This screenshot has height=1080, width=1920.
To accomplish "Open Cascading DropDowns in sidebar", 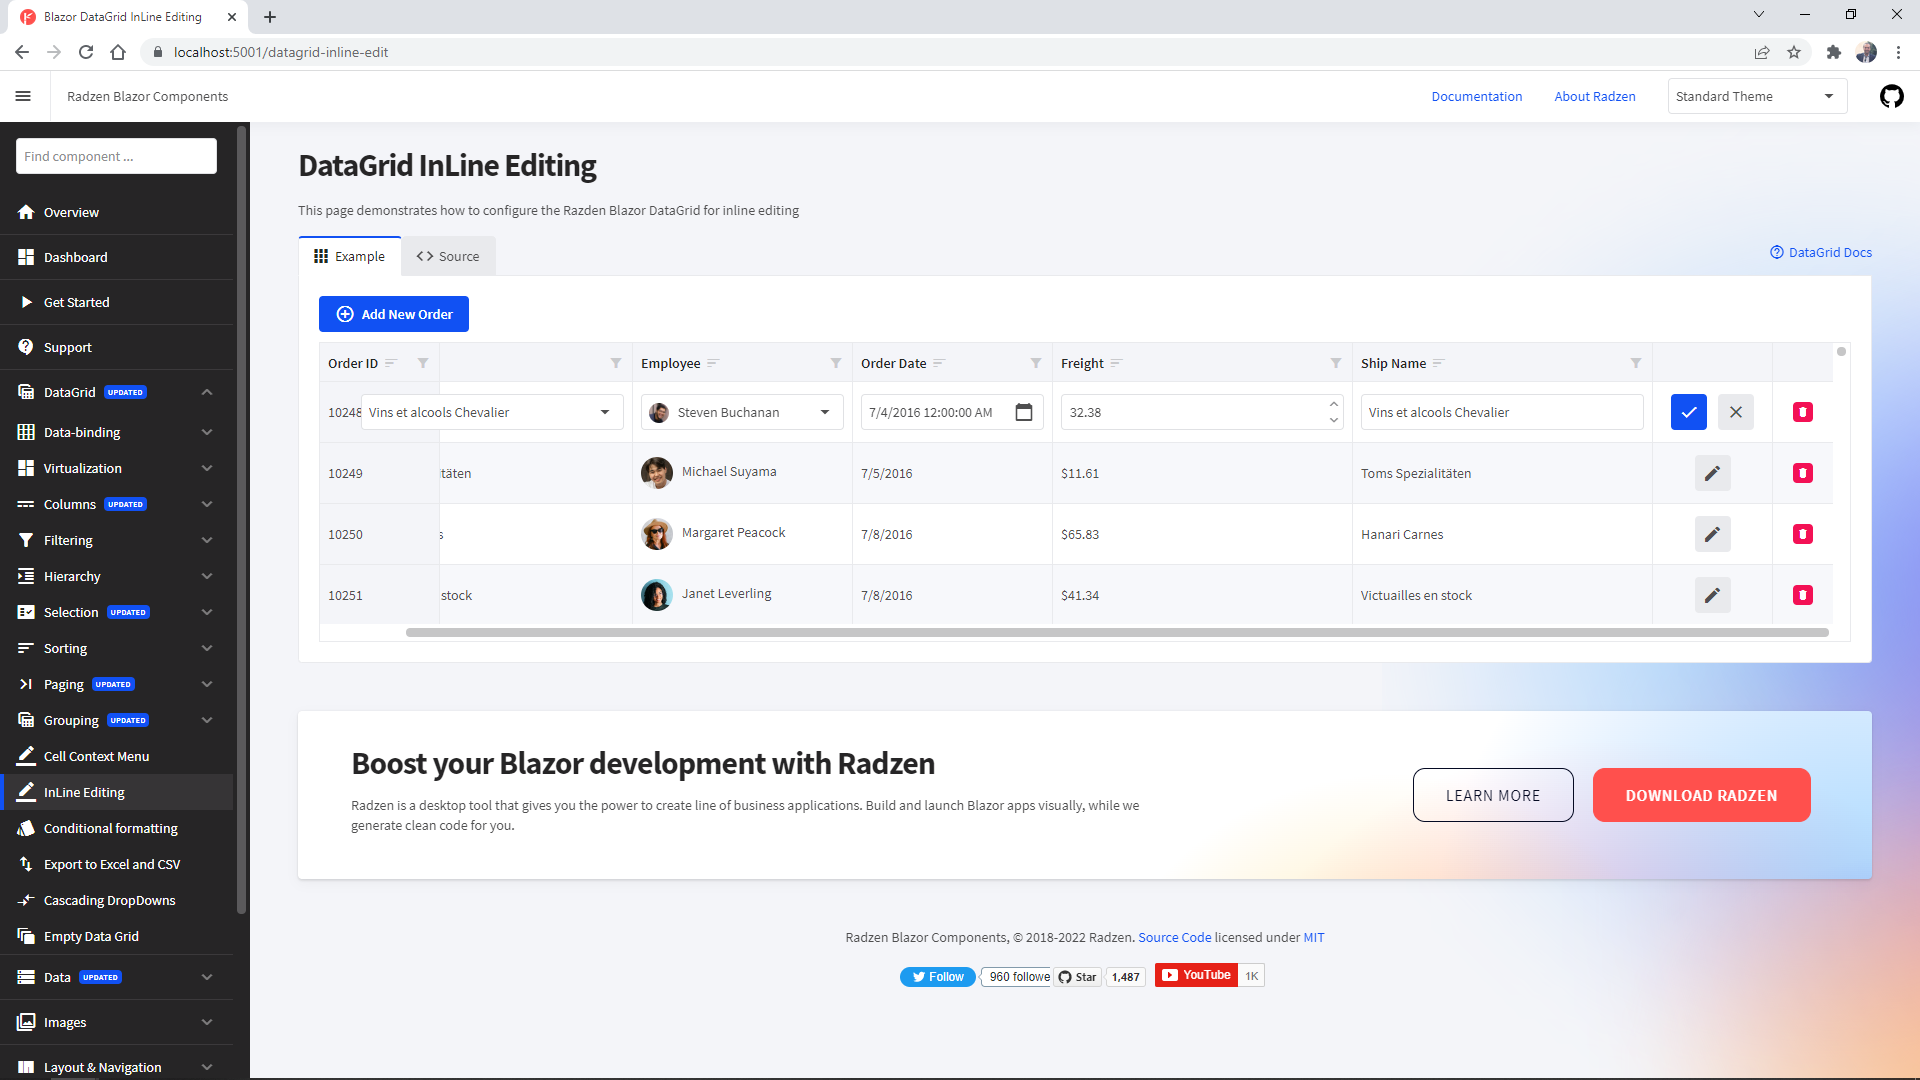I will click(x=109, y=900).
